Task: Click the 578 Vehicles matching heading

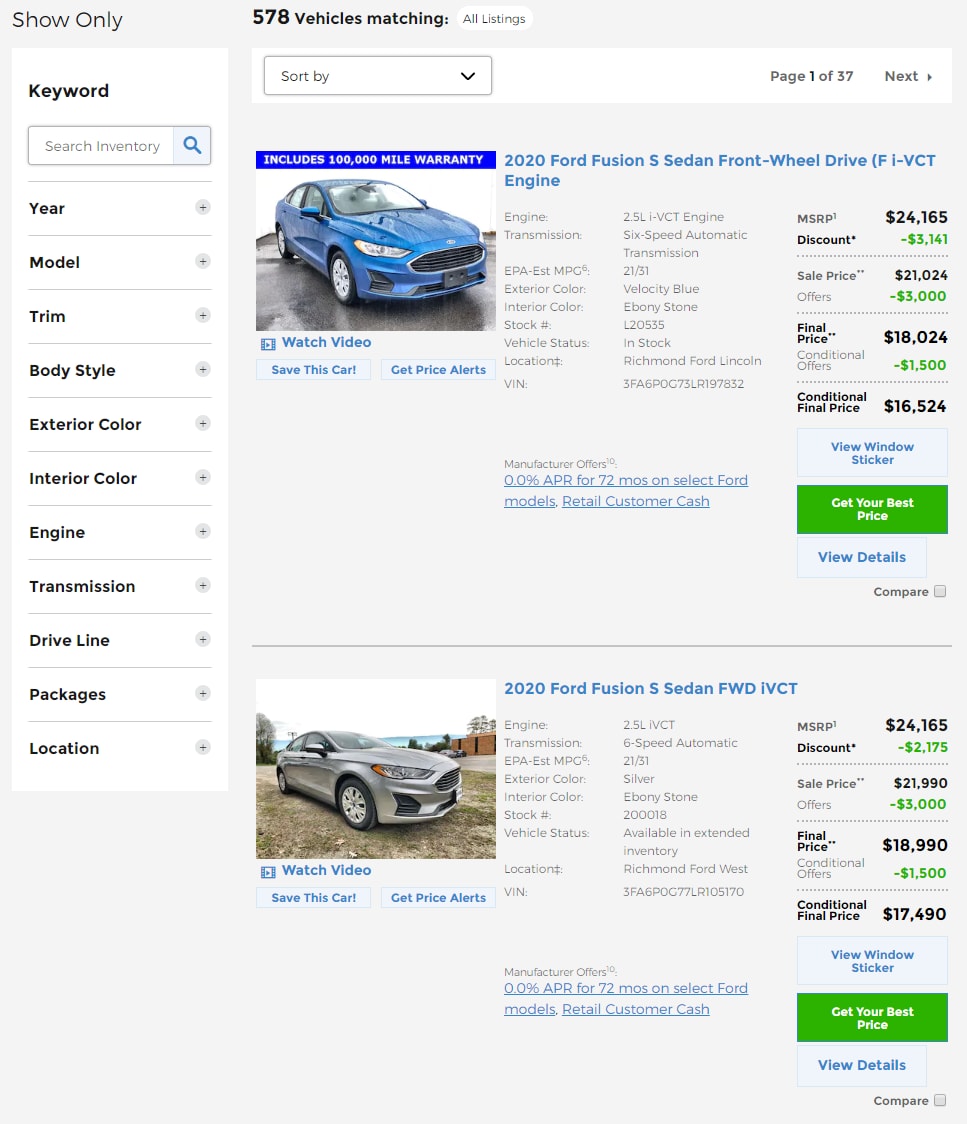Action: point(351,17)
